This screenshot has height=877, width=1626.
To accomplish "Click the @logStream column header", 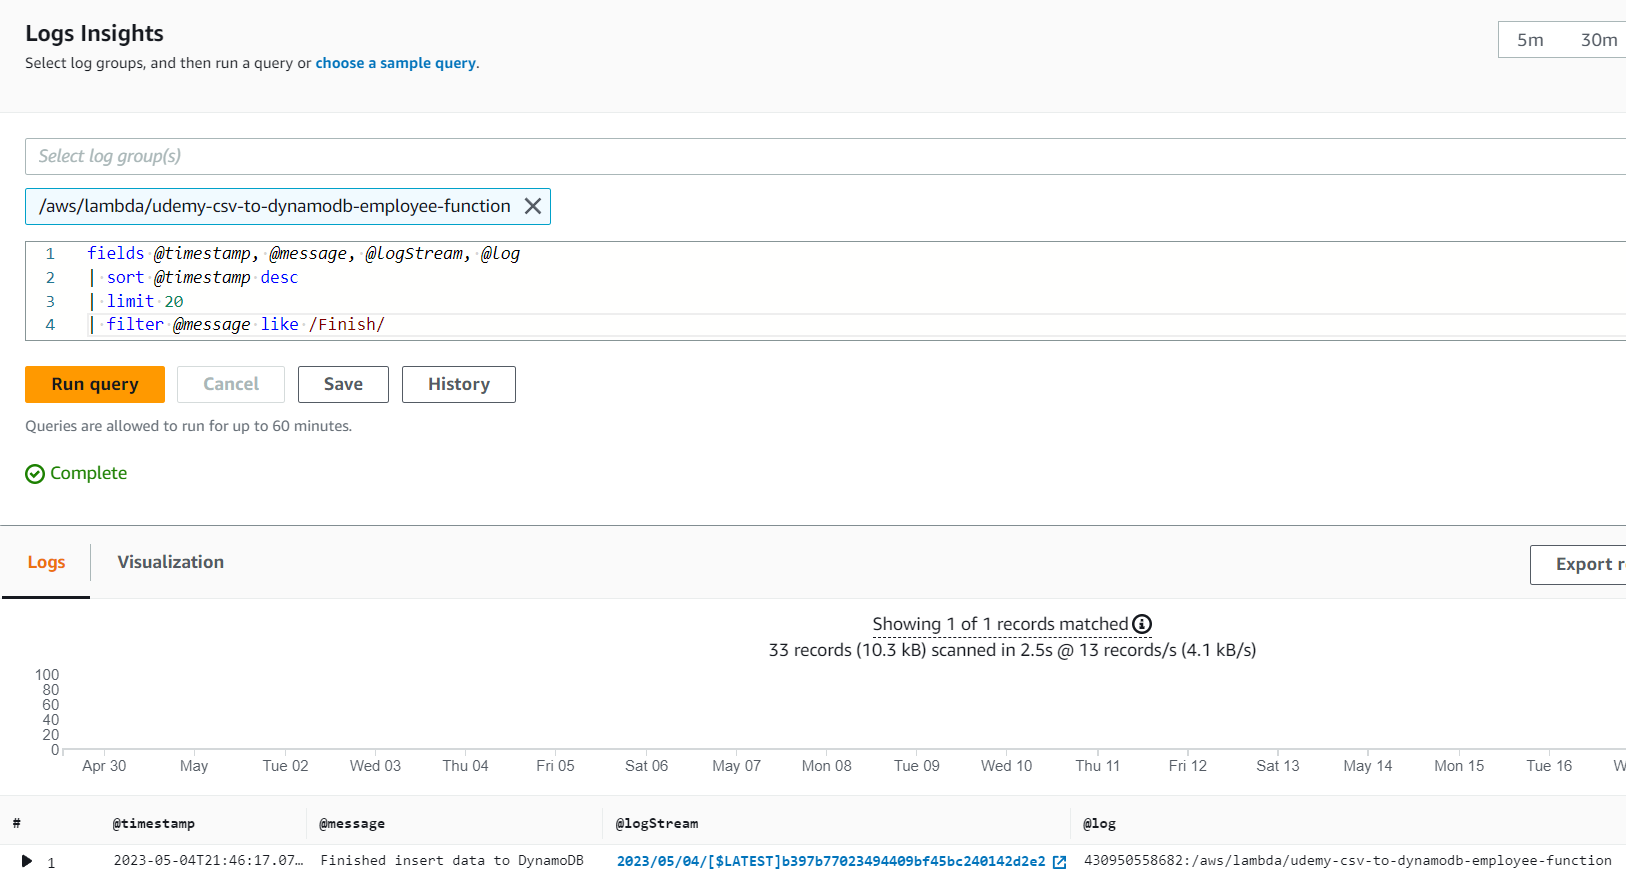I will tap(657, 823).
